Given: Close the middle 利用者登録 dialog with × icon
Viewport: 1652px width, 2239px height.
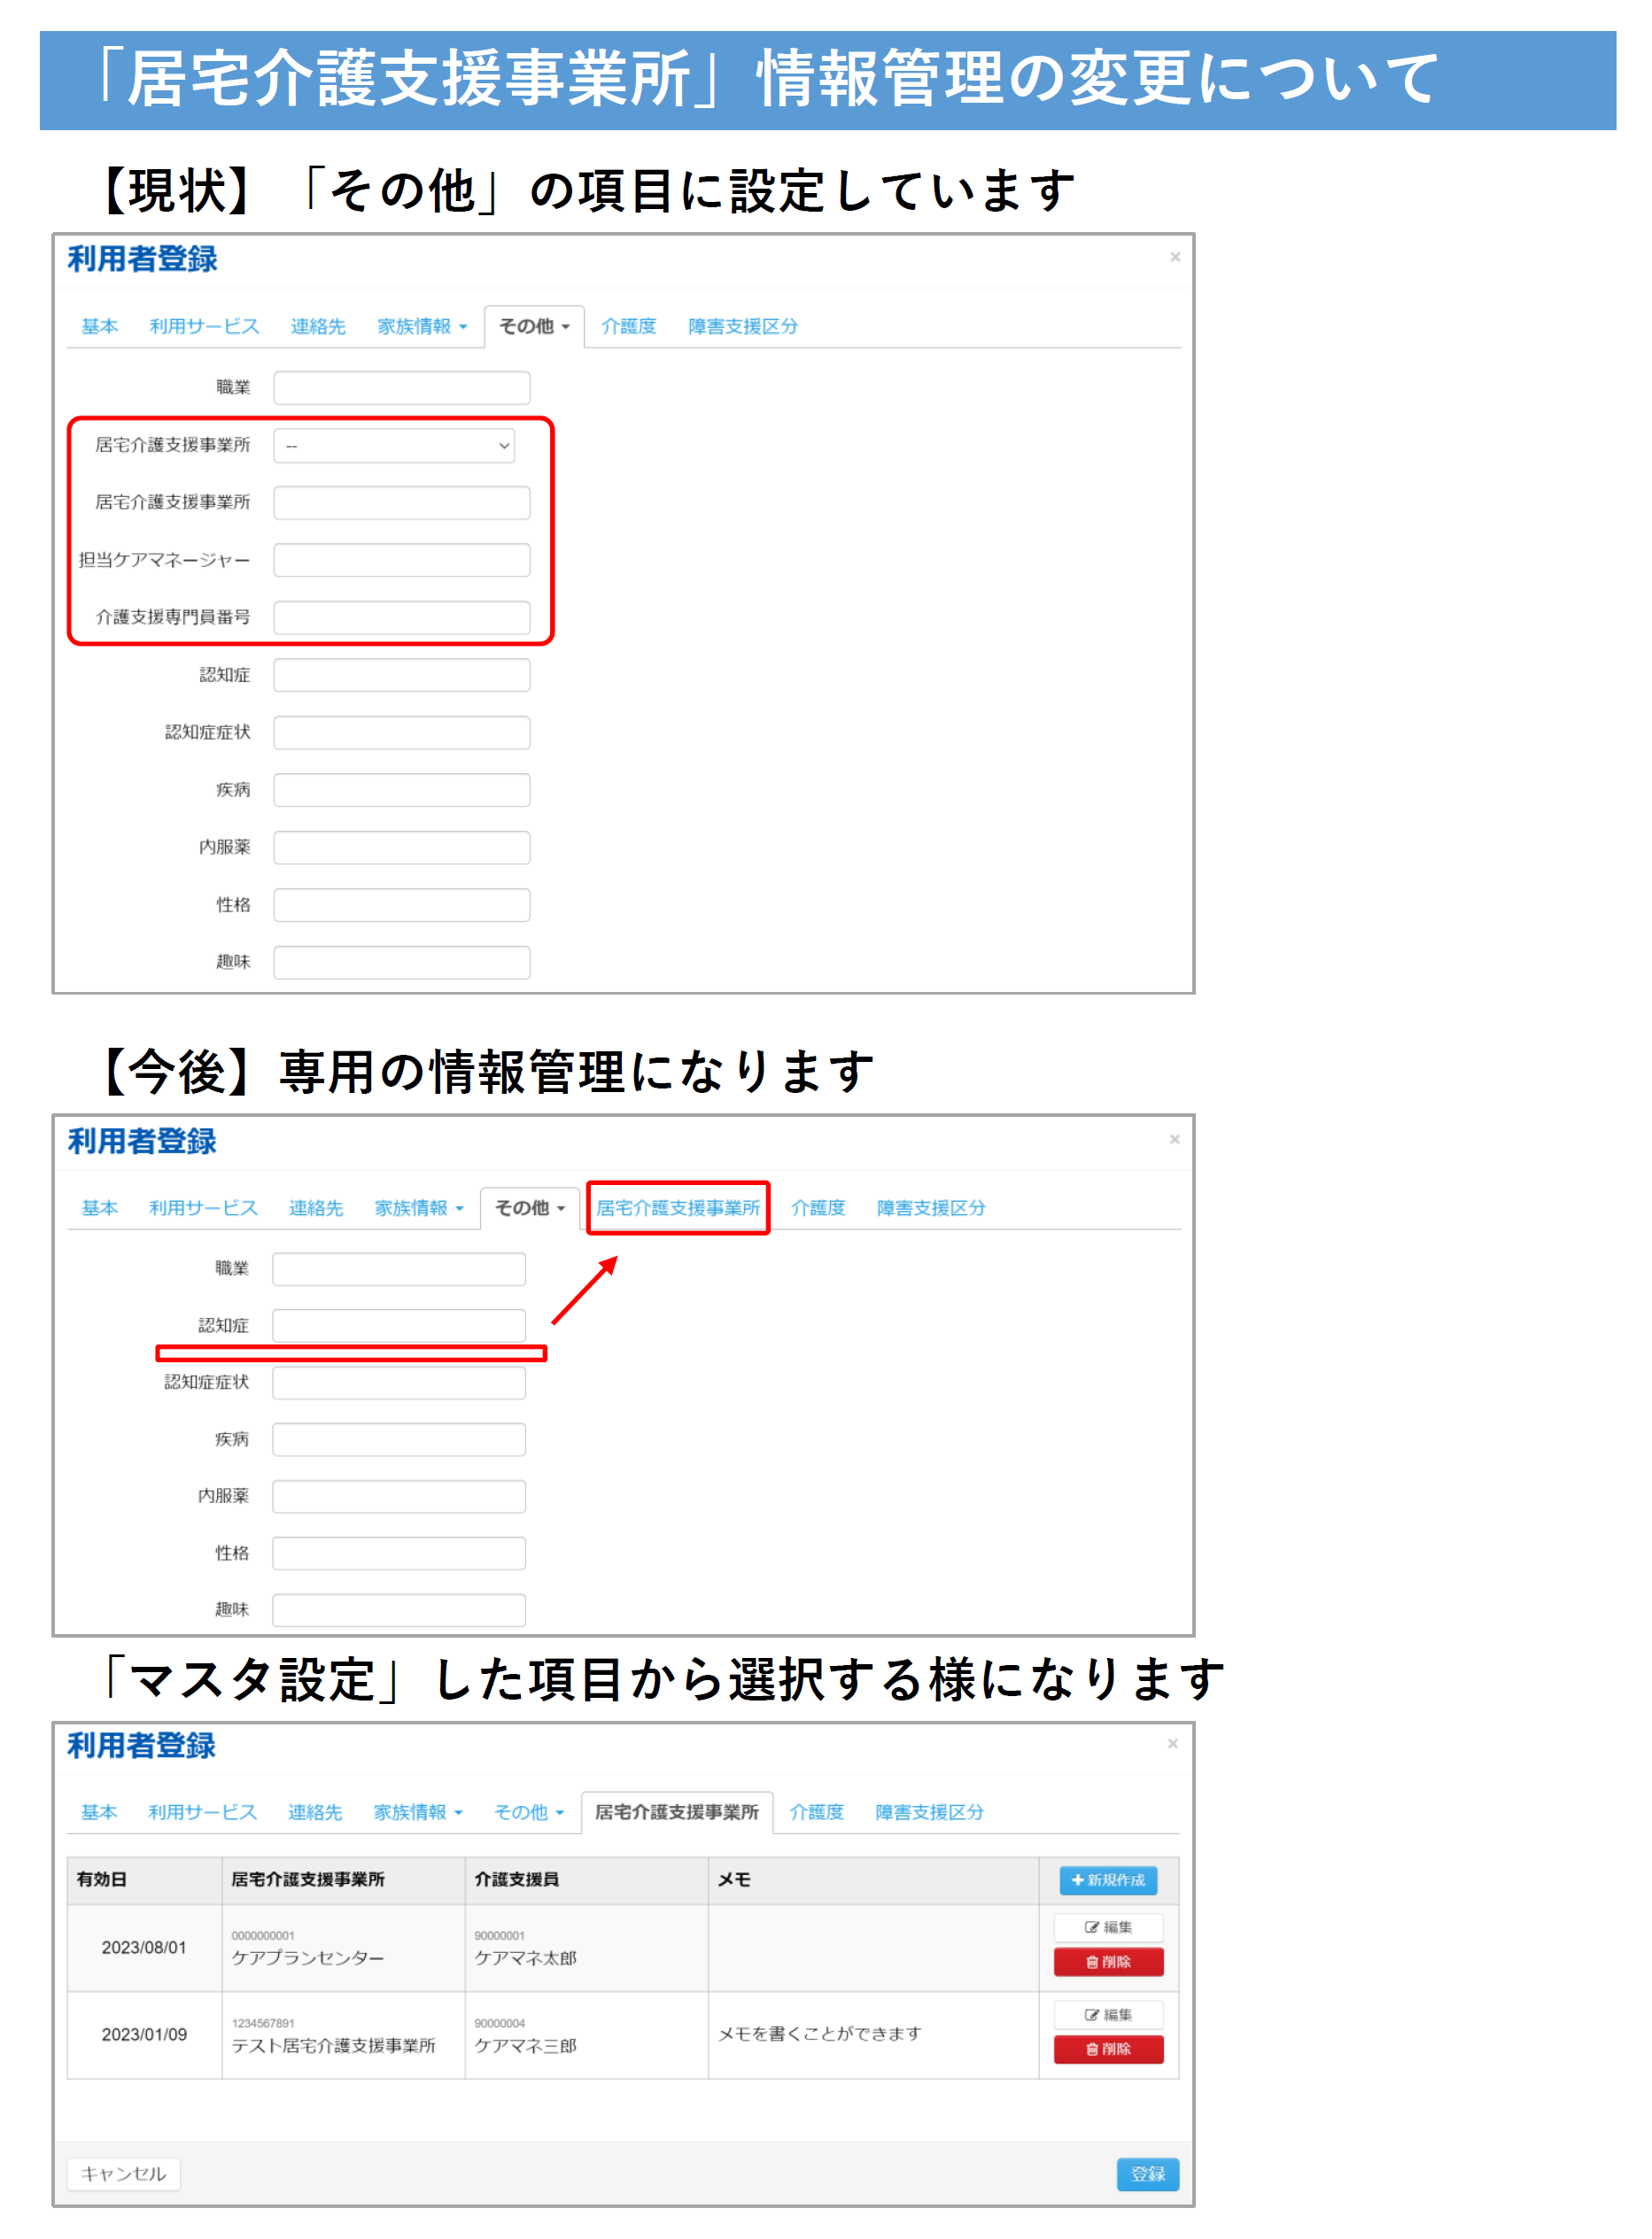Looking at the screenshot, I should (x=1175, y=1139).
